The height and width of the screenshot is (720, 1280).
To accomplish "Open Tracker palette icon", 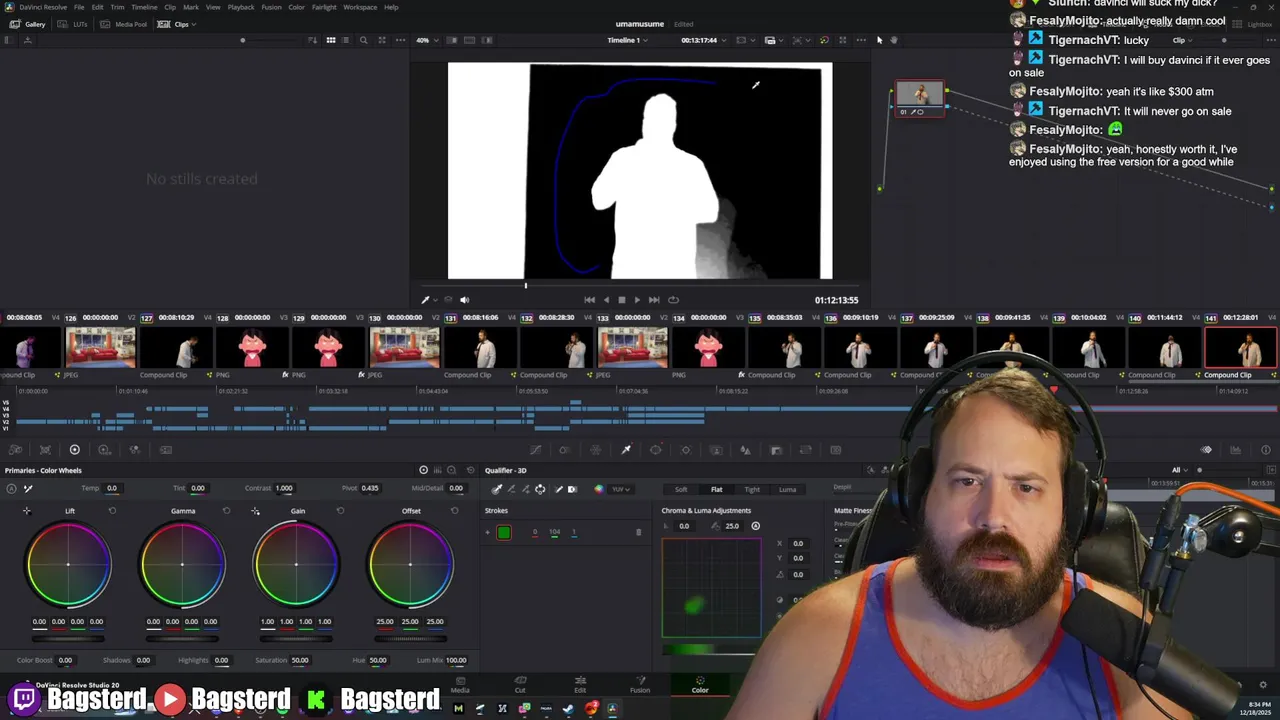I will point(686,450).
